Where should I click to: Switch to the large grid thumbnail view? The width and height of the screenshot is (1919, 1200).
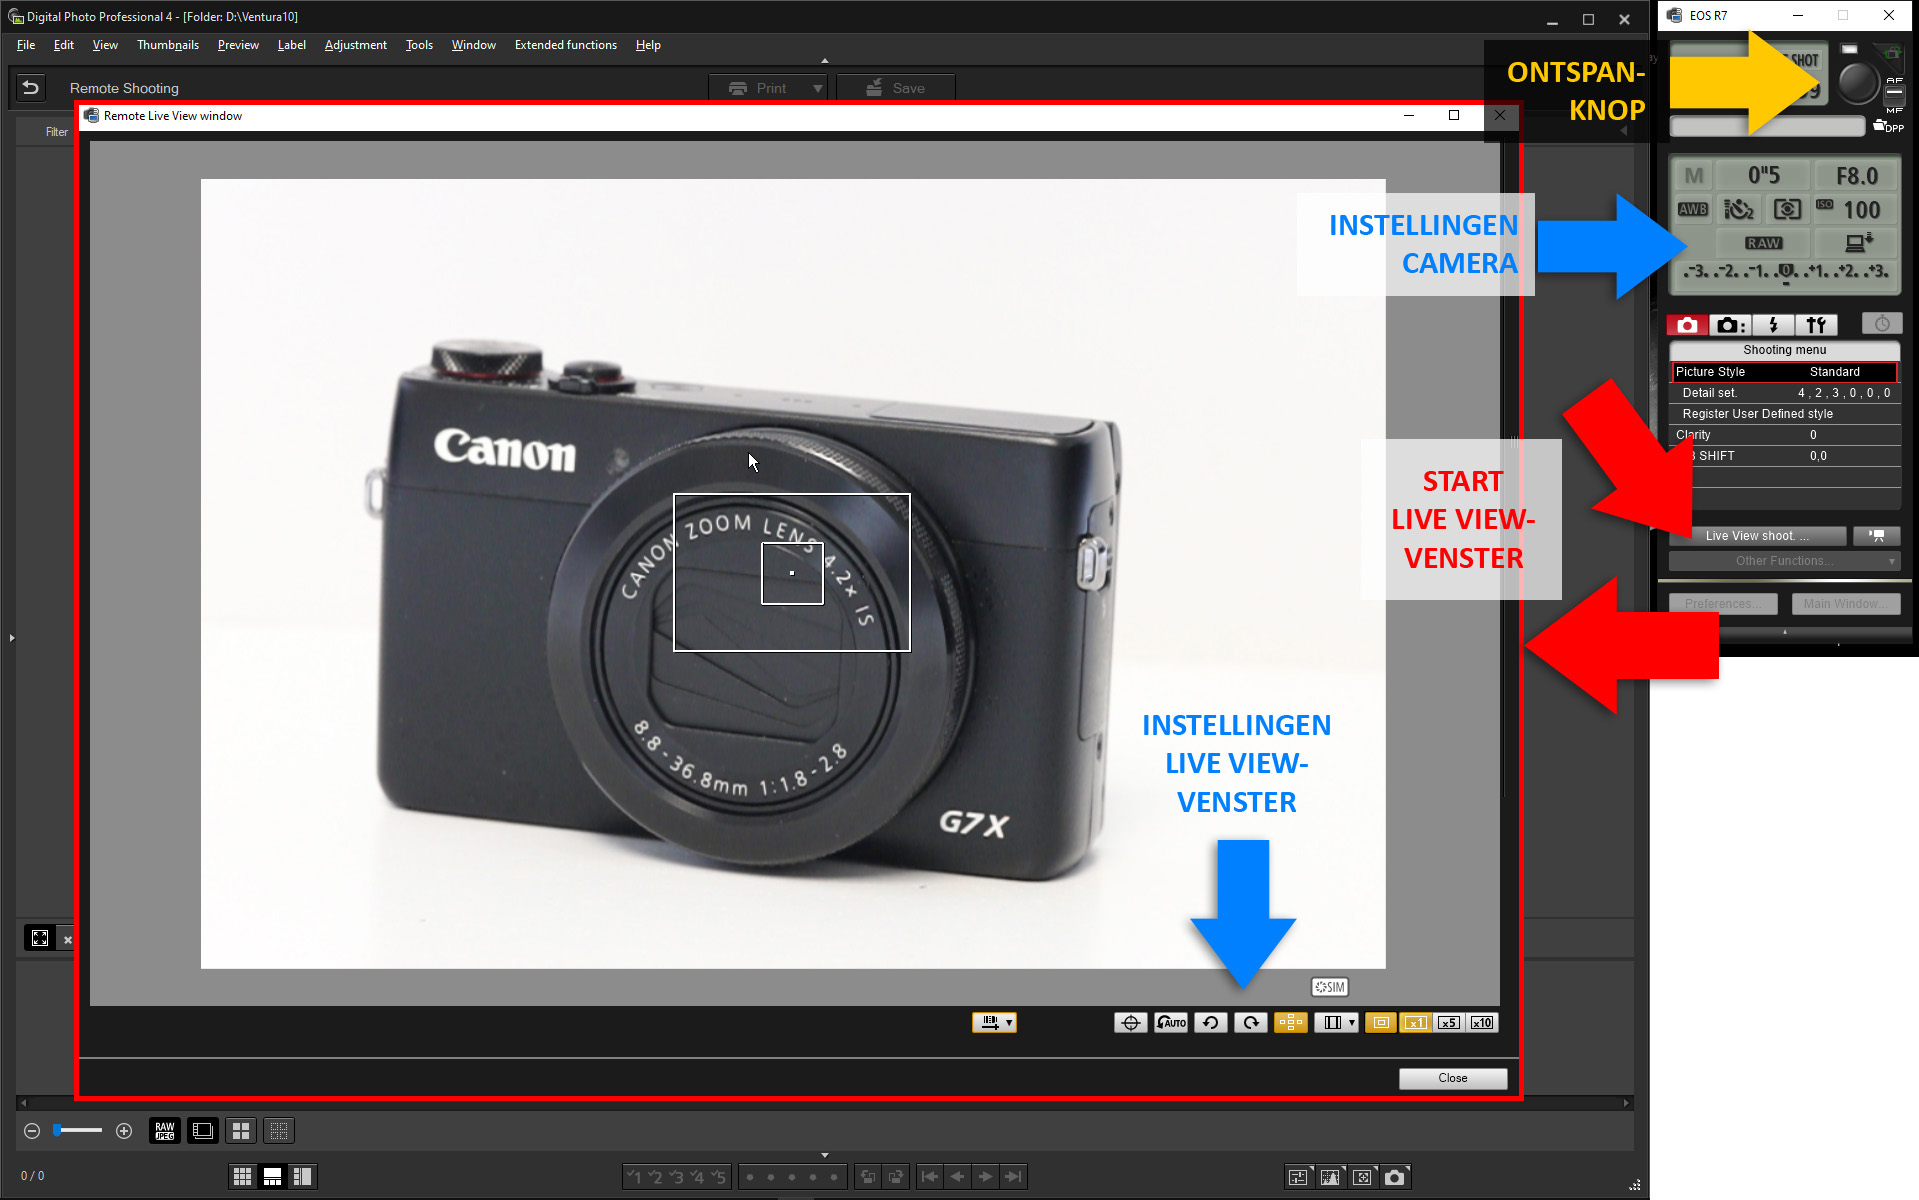241,1131
